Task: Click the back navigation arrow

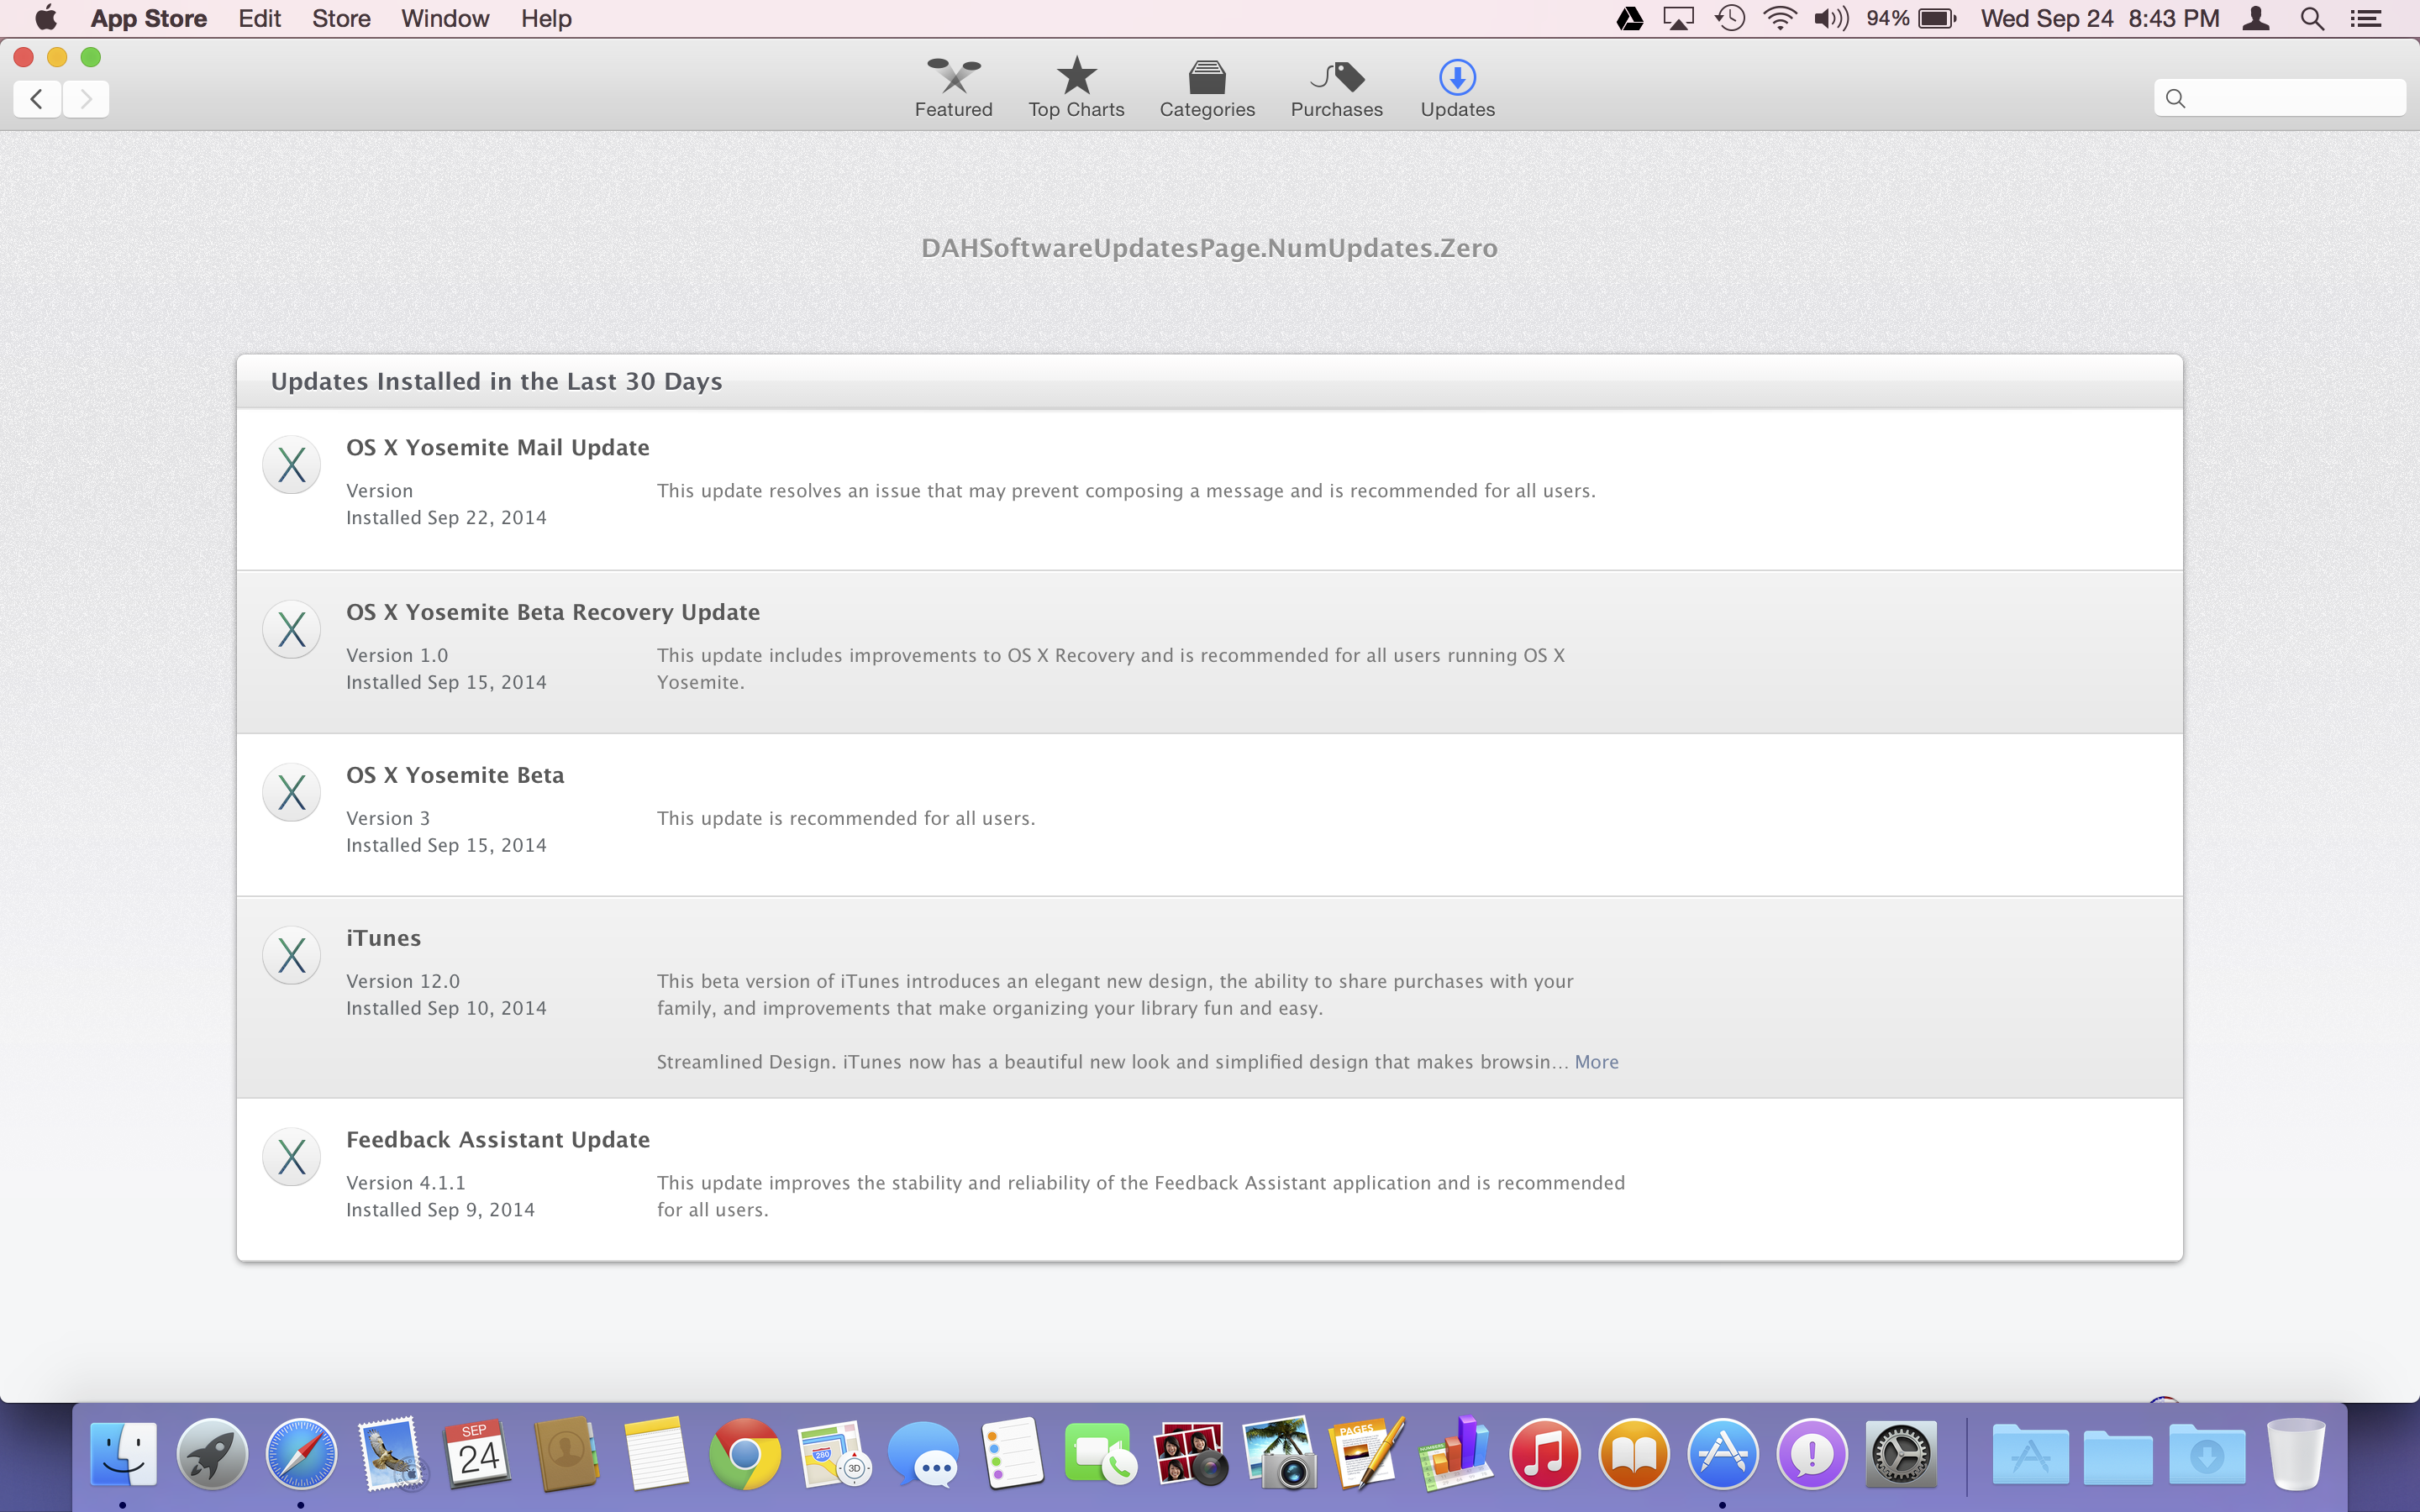Action: point(37,99)
